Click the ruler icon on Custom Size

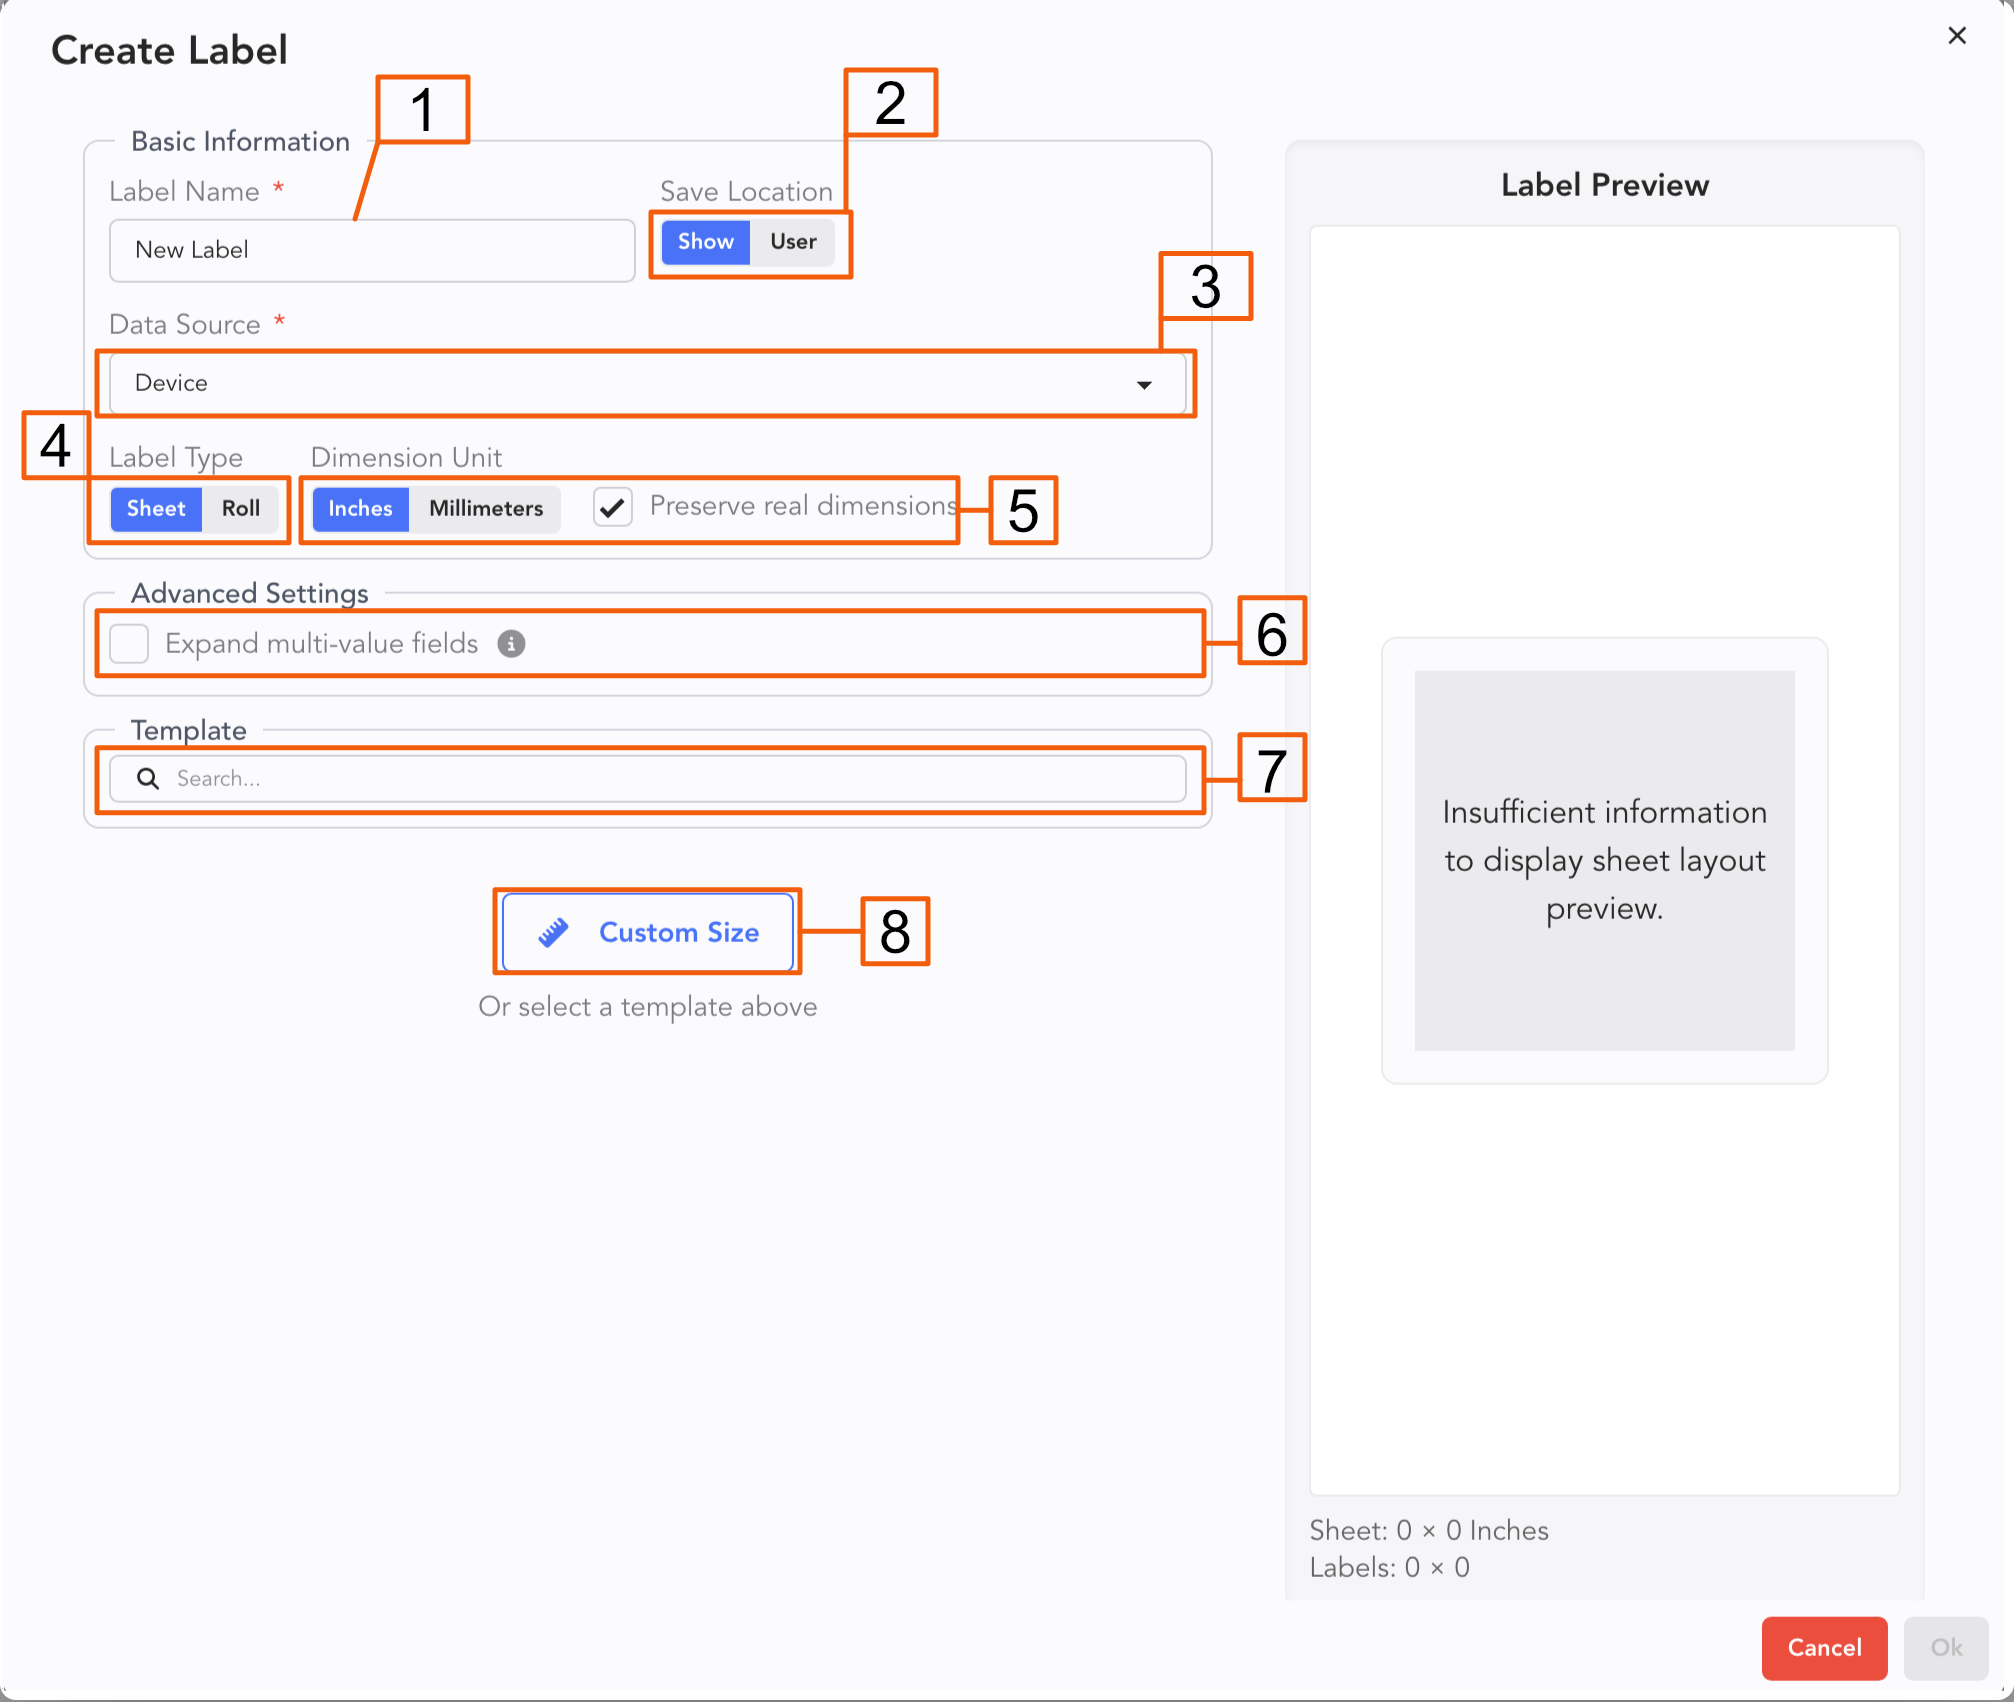coord(553,932)
